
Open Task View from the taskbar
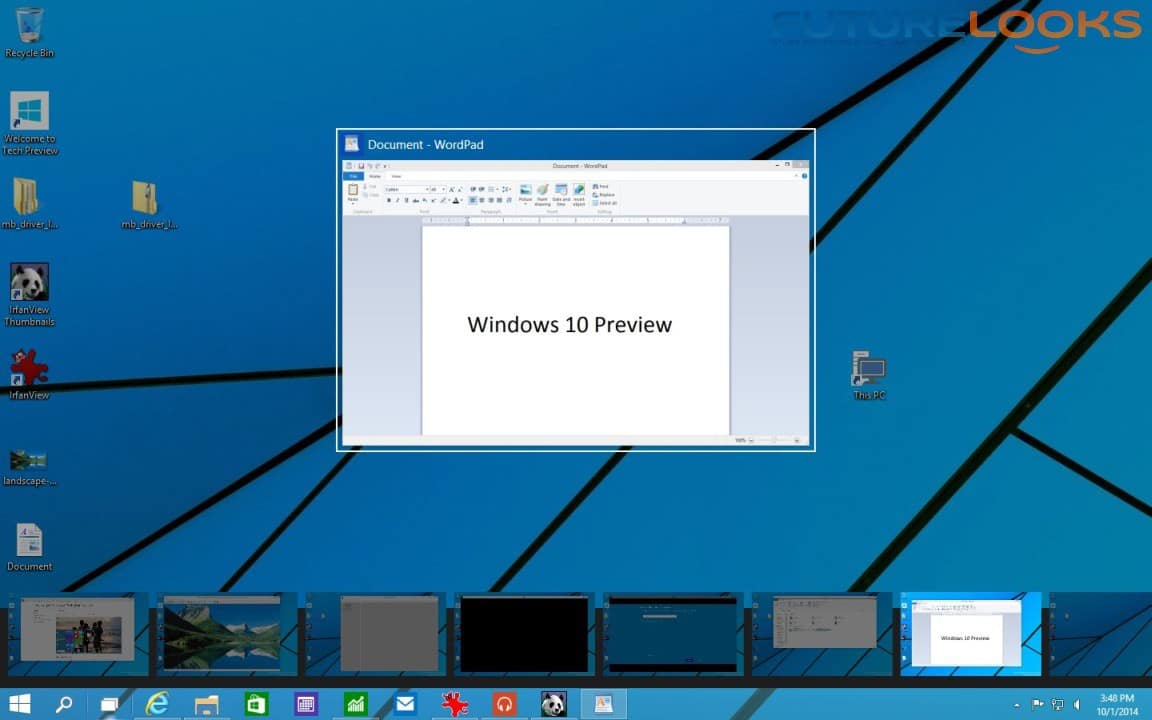[x=109, y=704]
